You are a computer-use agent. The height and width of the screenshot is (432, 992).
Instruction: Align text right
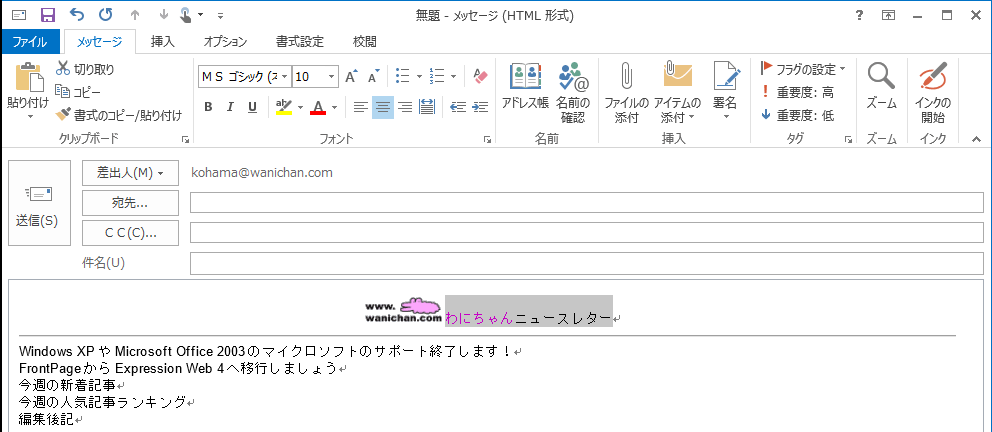point(405,107)
